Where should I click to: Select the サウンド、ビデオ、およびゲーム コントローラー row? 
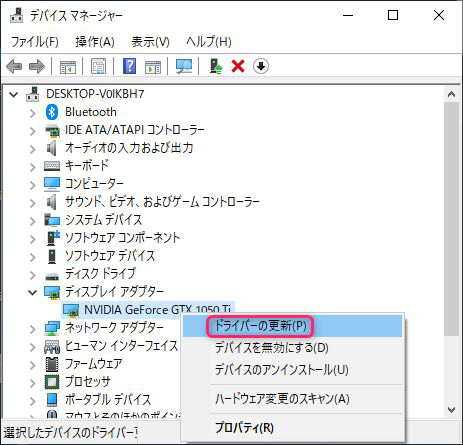162,202
